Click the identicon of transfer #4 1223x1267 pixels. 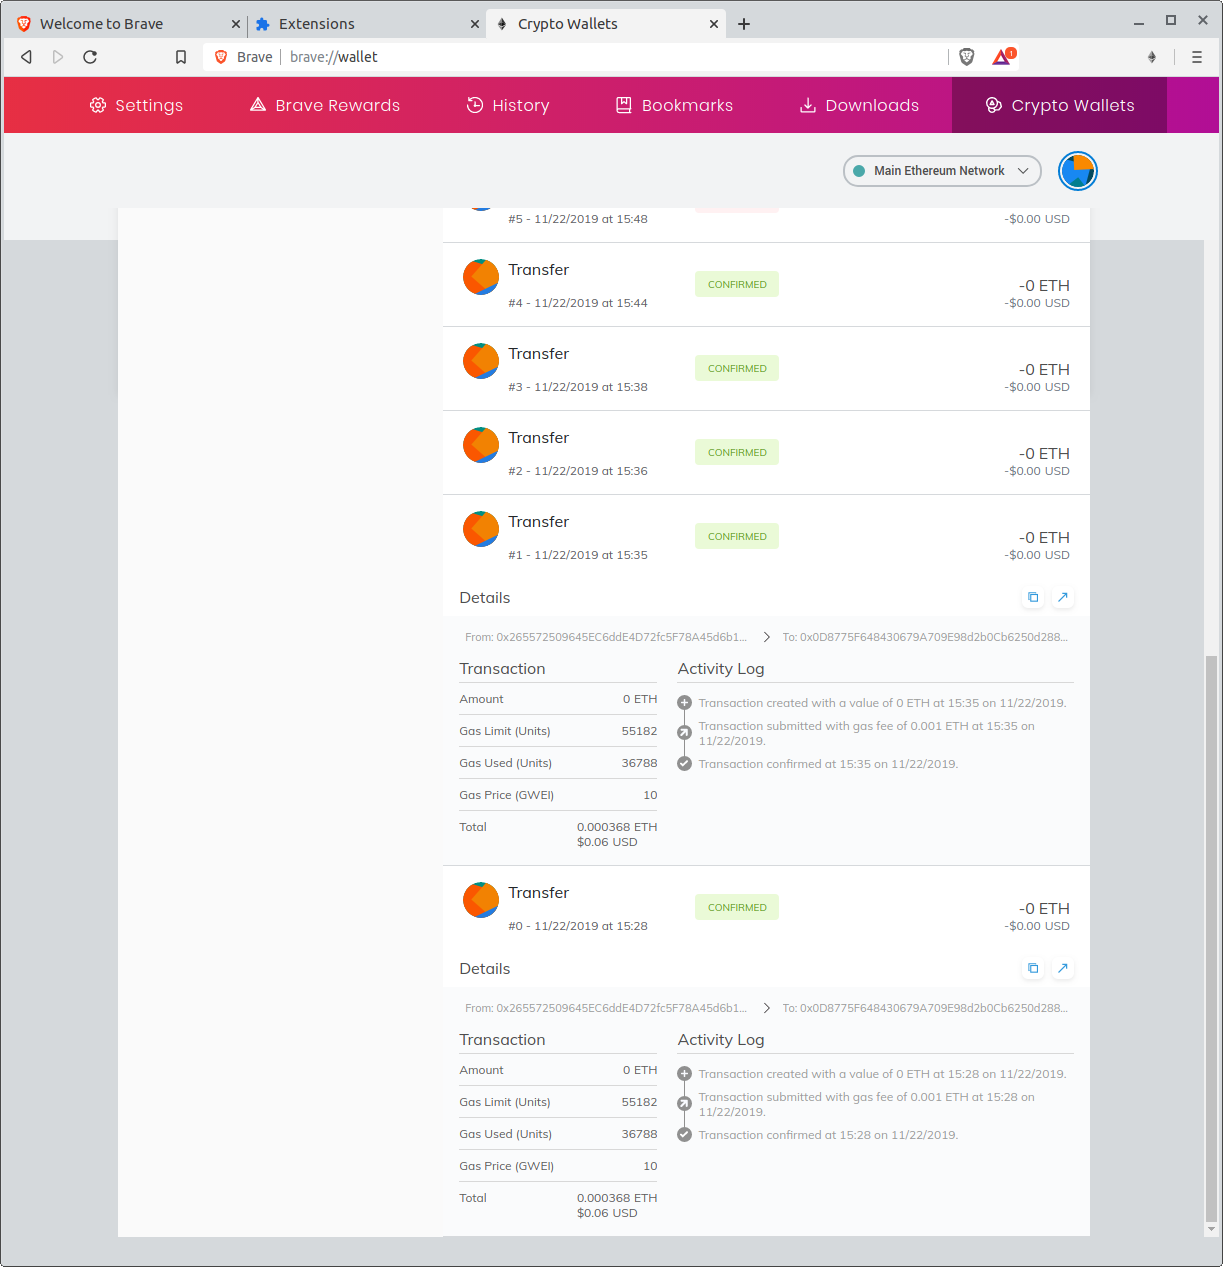481,277
